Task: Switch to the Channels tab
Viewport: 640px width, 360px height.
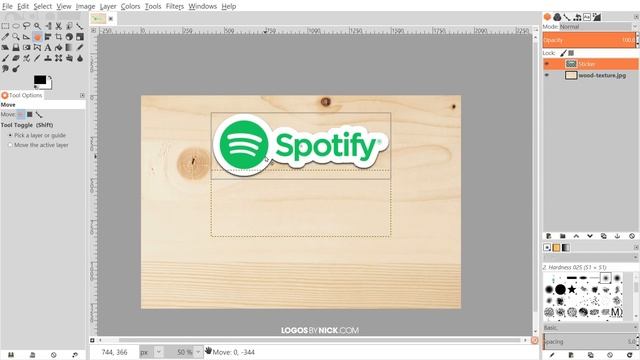Action: 557,17
